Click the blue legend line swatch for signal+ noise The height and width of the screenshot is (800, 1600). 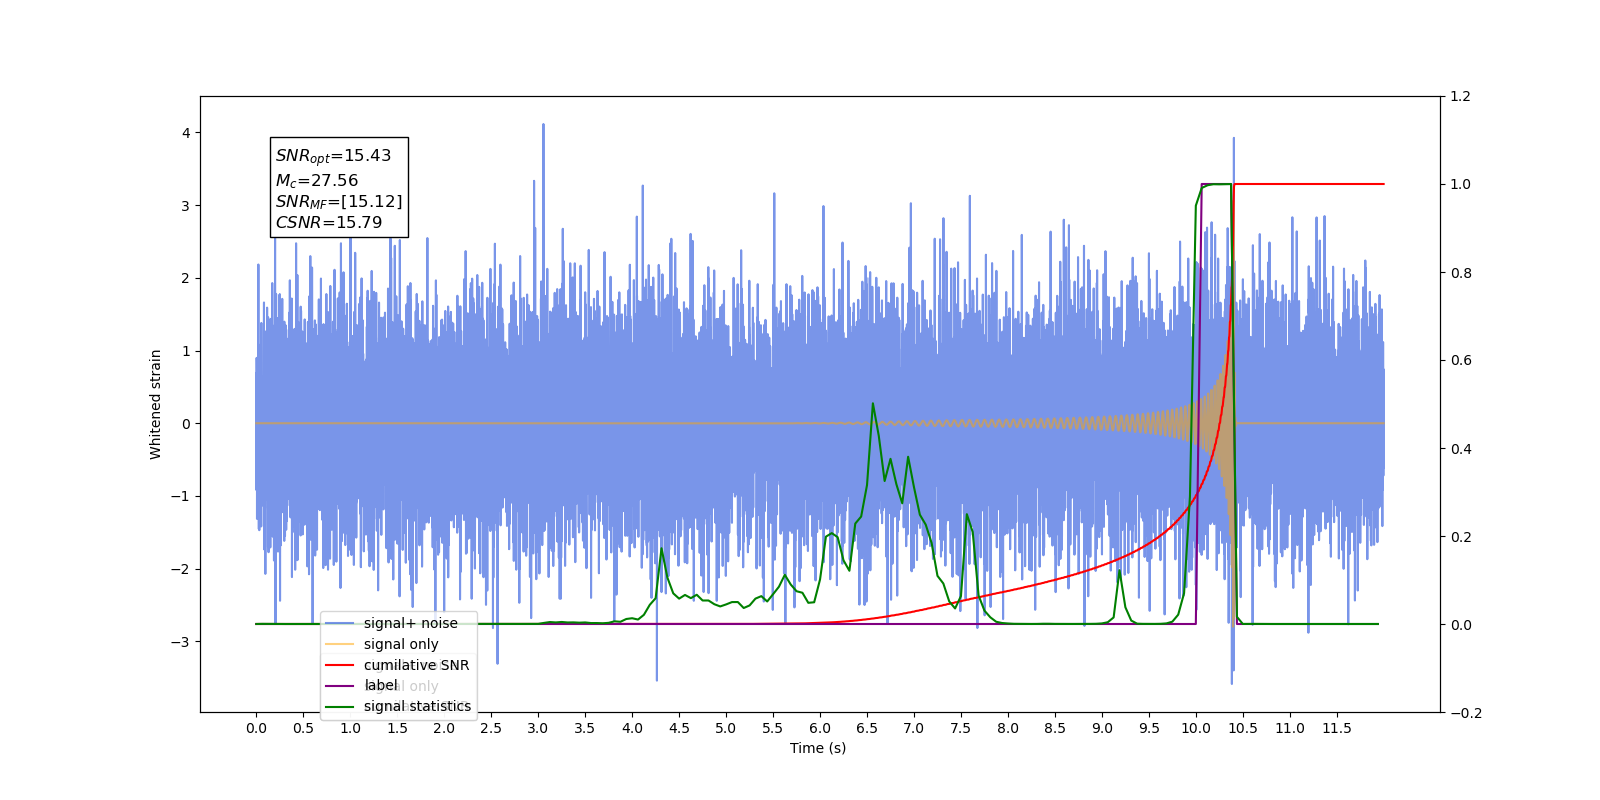tap(340, 623)
